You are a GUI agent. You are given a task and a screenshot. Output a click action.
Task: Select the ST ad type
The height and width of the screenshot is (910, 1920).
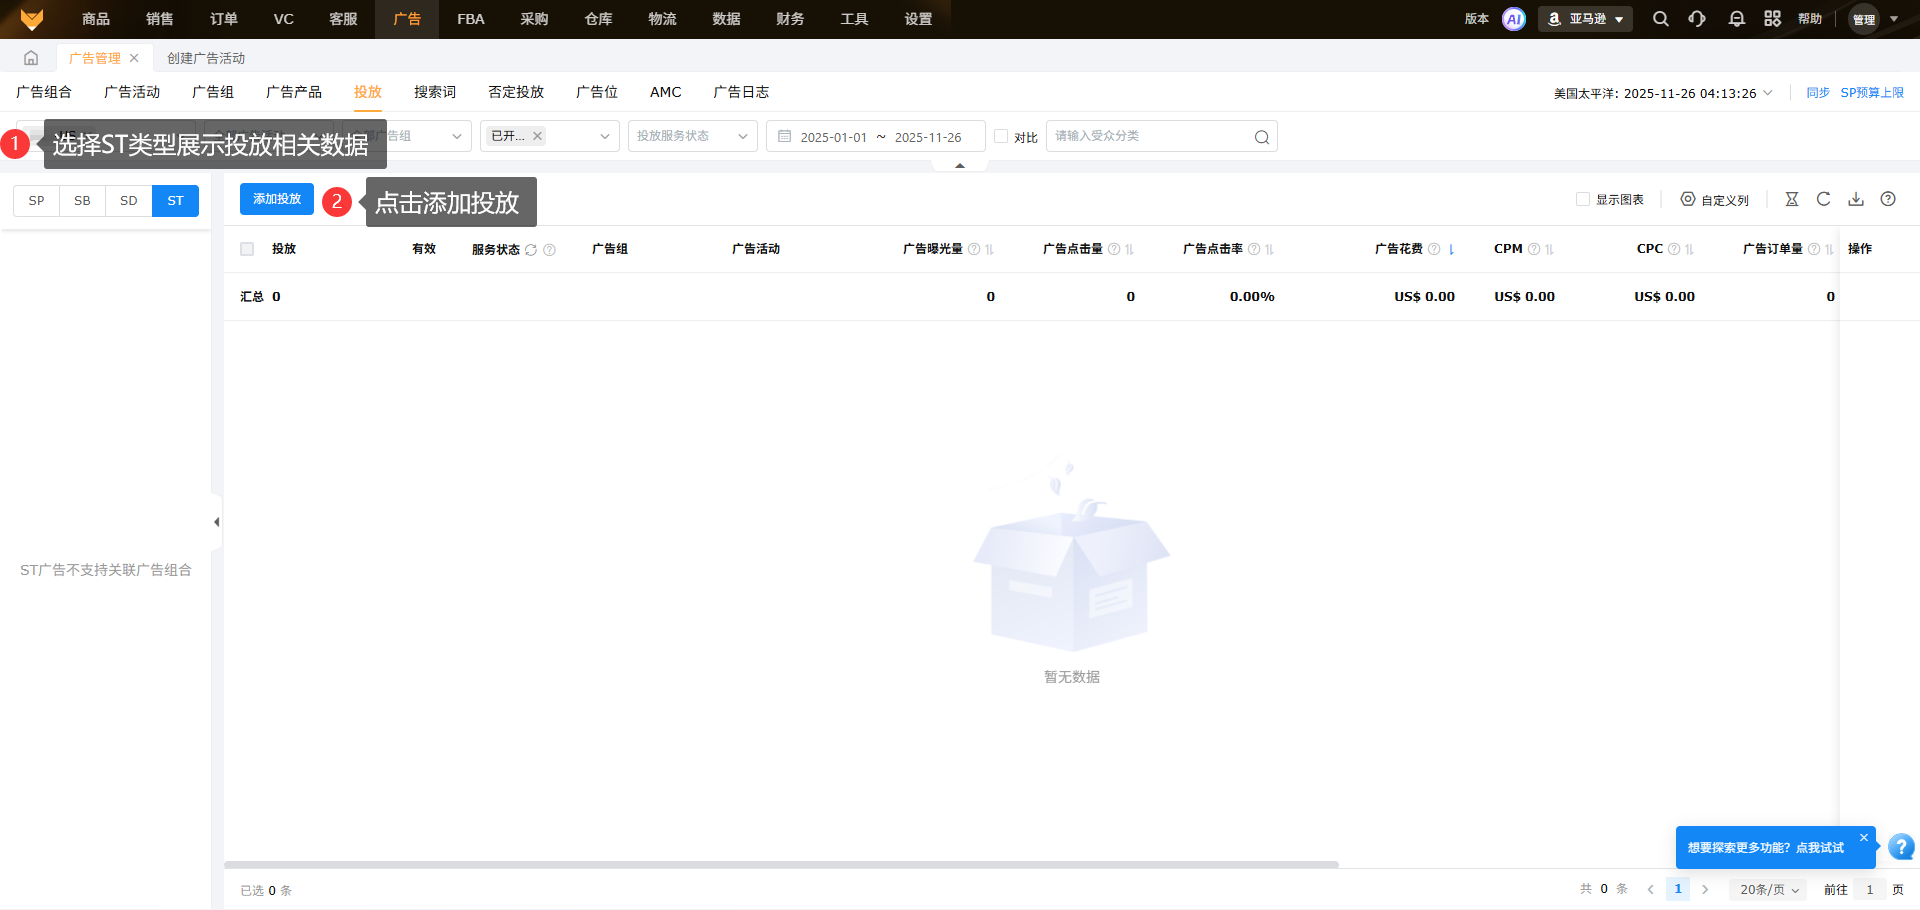pyautogui.click(x=176, y=201)
